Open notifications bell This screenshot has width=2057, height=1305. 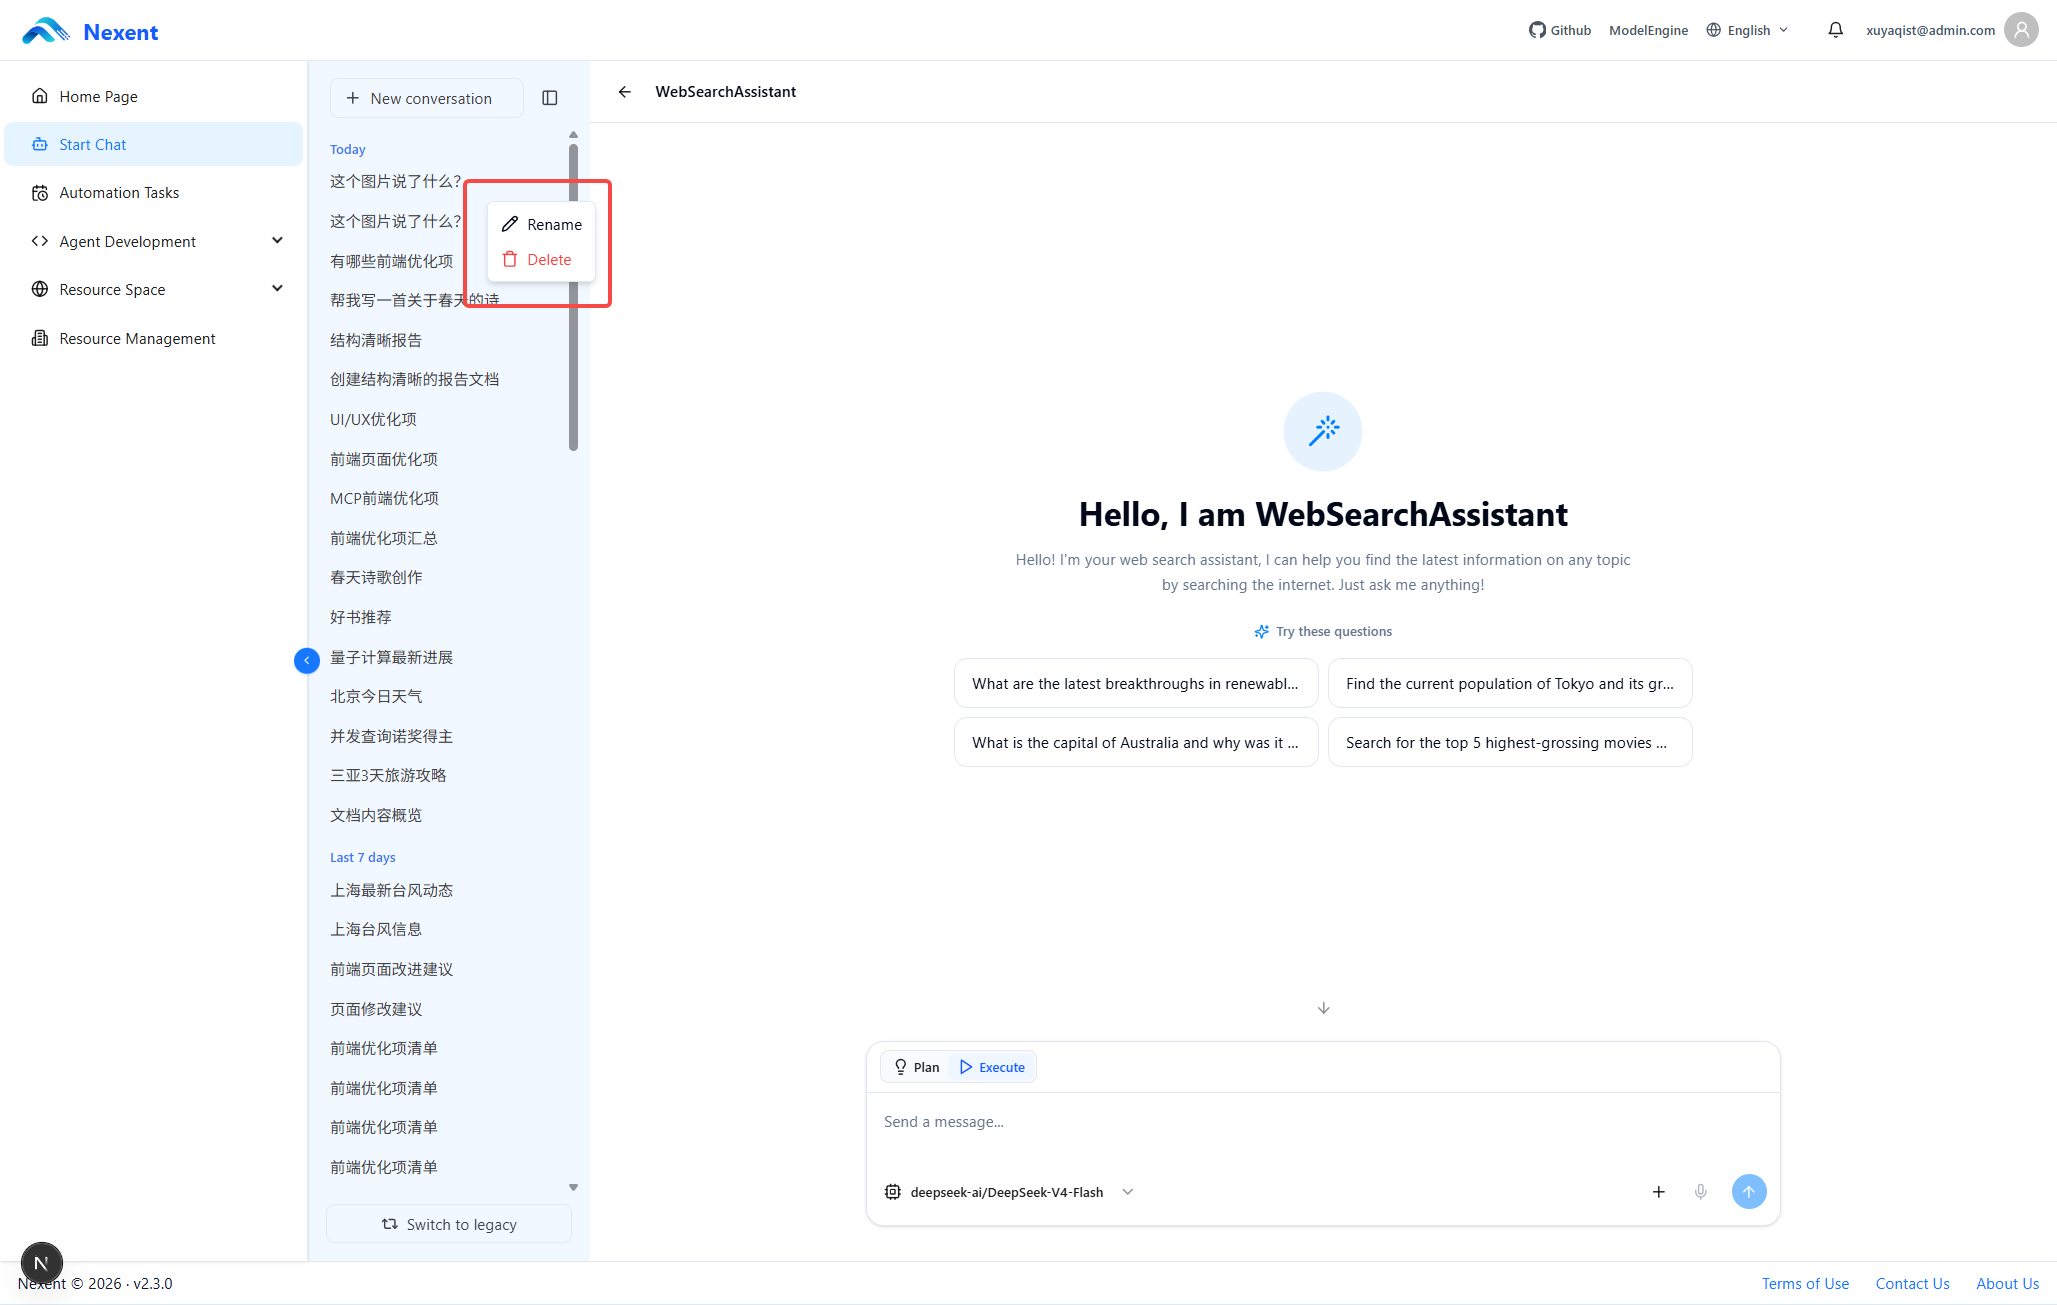coord(1835,30)
